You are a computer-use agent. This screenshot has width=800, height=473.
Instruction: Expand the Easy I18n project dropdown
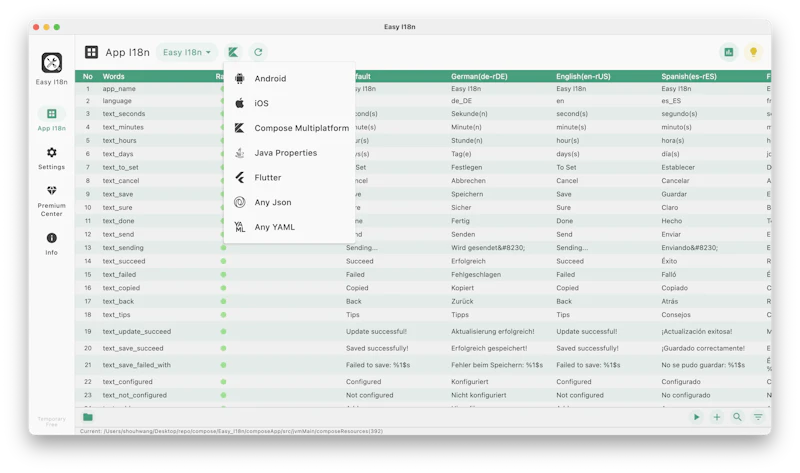point(187,52)
